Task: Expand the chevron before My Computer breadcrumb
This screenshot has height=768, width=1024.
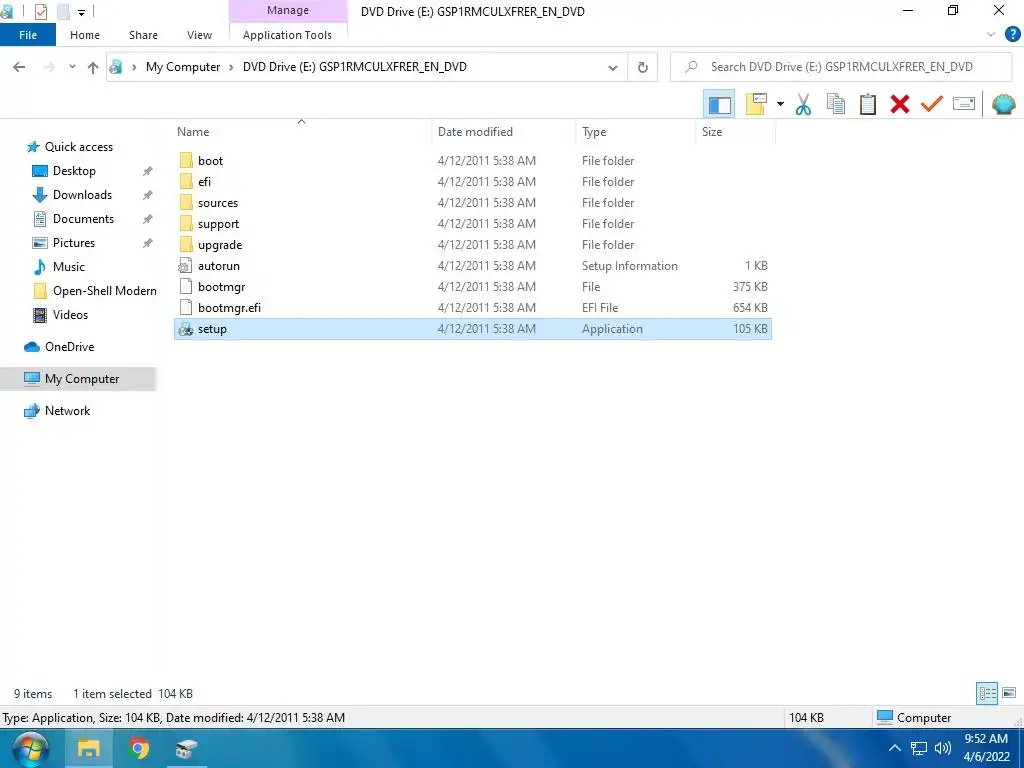Action: pos(134,67)
